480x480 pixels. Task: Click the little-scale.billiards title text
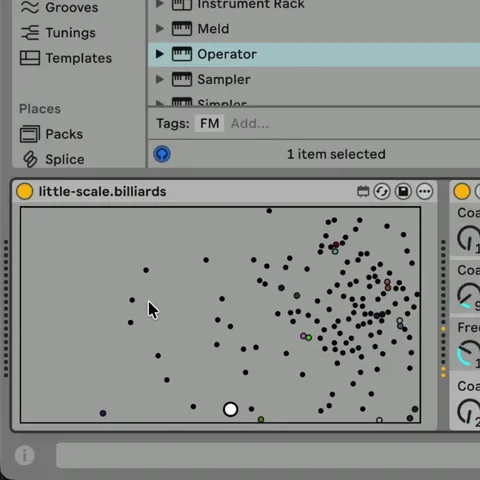coord(102,192)
